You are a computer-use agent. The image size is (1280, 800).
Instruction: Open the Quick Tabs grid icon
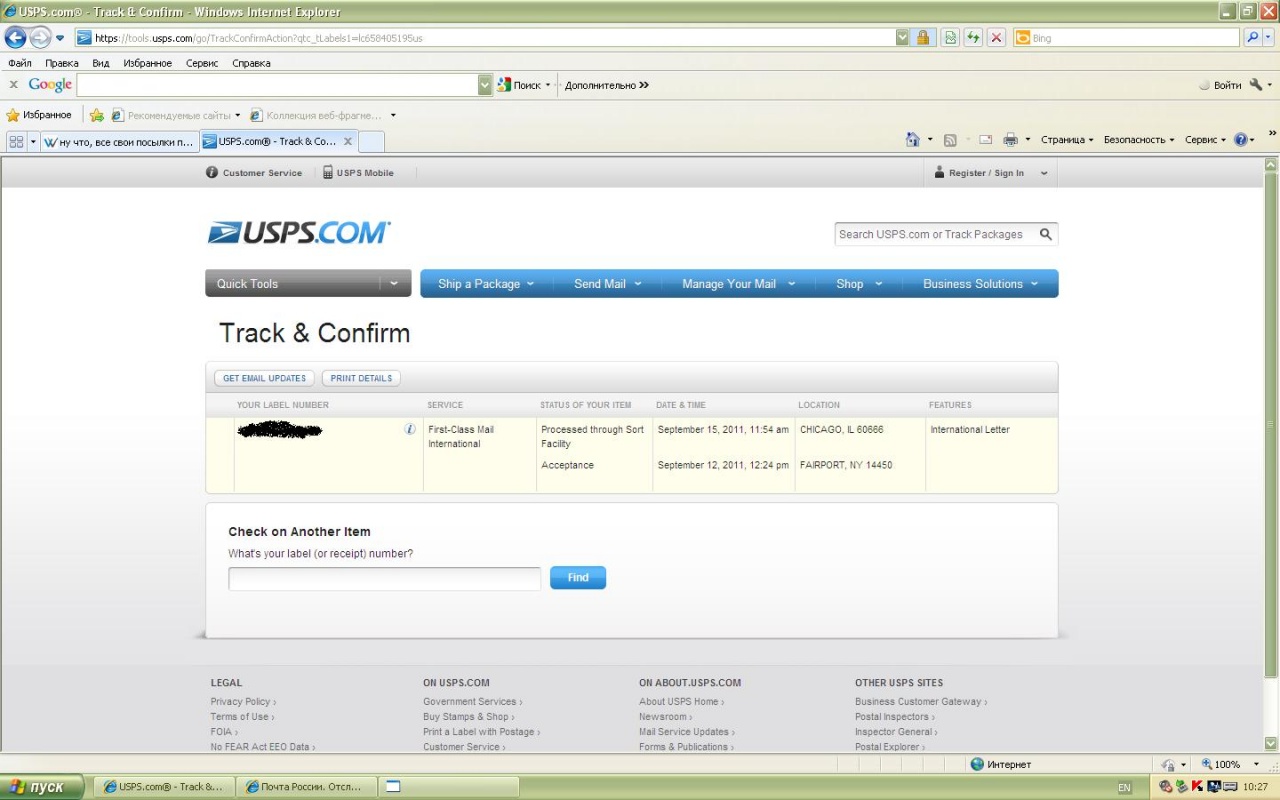tap(16, 142)
